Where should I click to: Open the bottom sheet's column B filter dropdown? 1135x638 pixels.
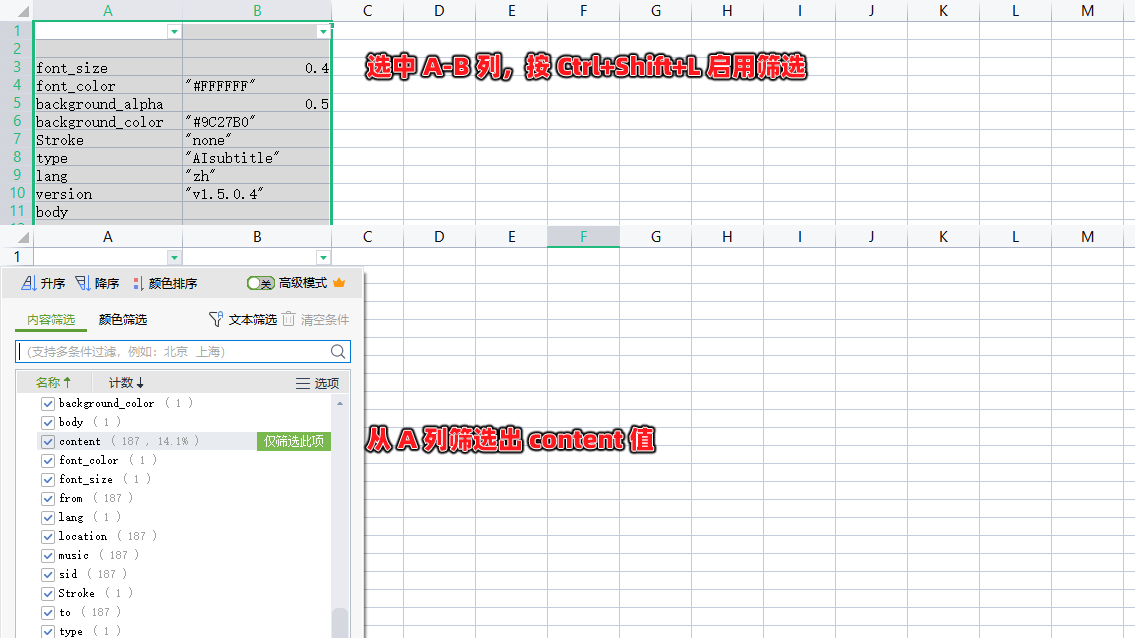point(322,258)
